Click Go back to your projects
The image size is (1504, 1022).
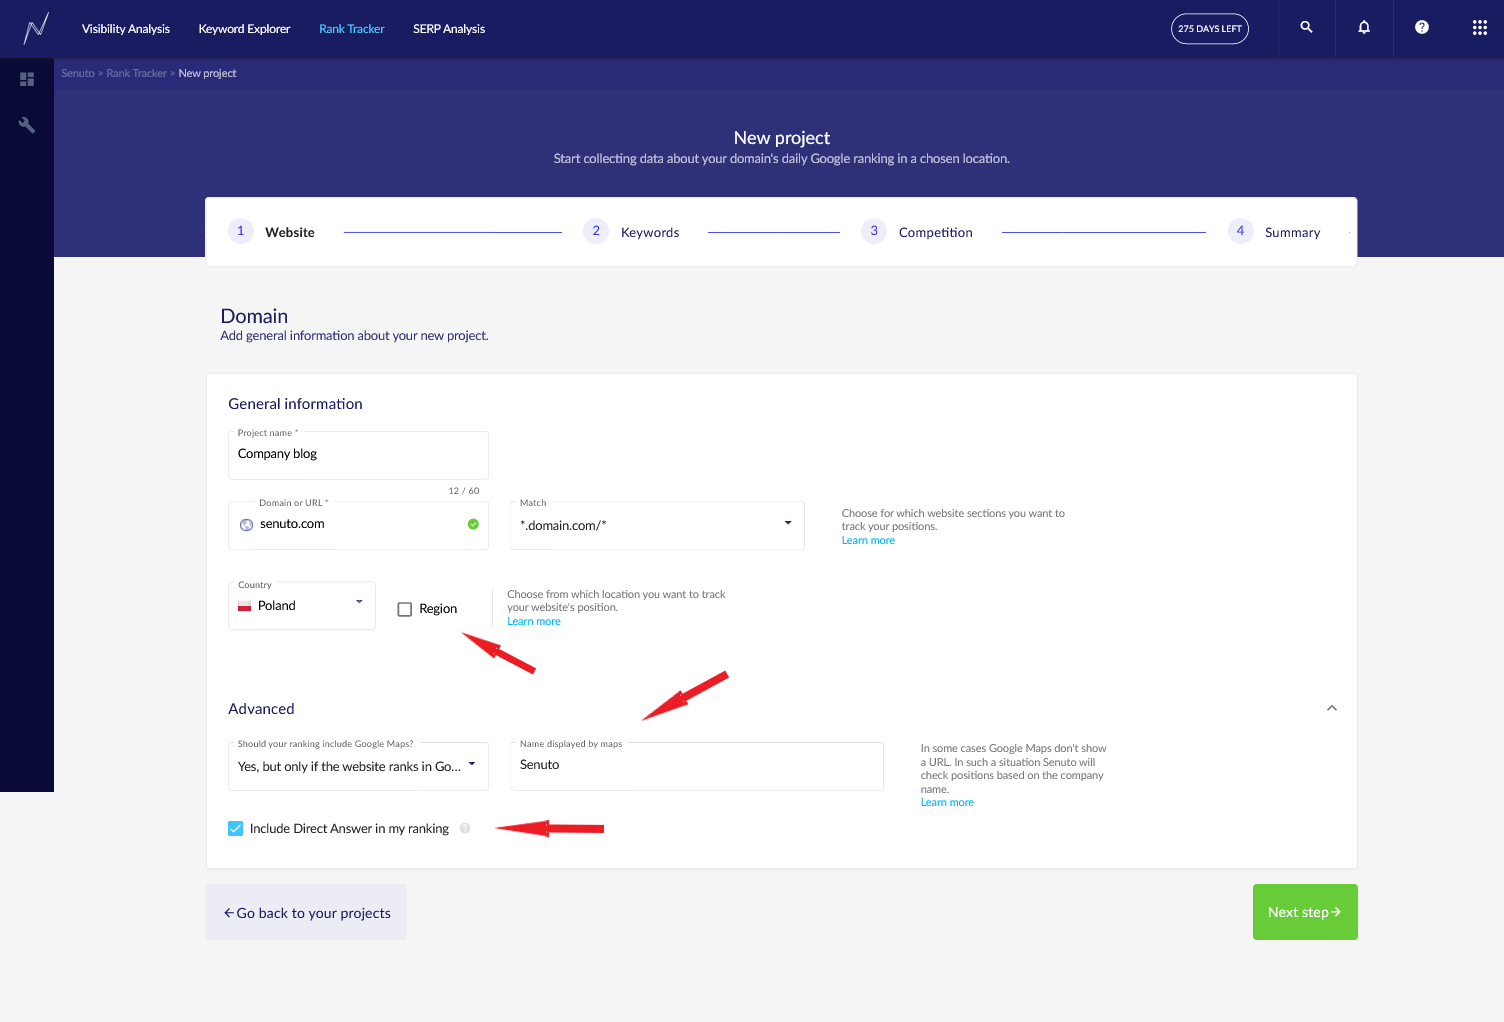click(306, 912)
